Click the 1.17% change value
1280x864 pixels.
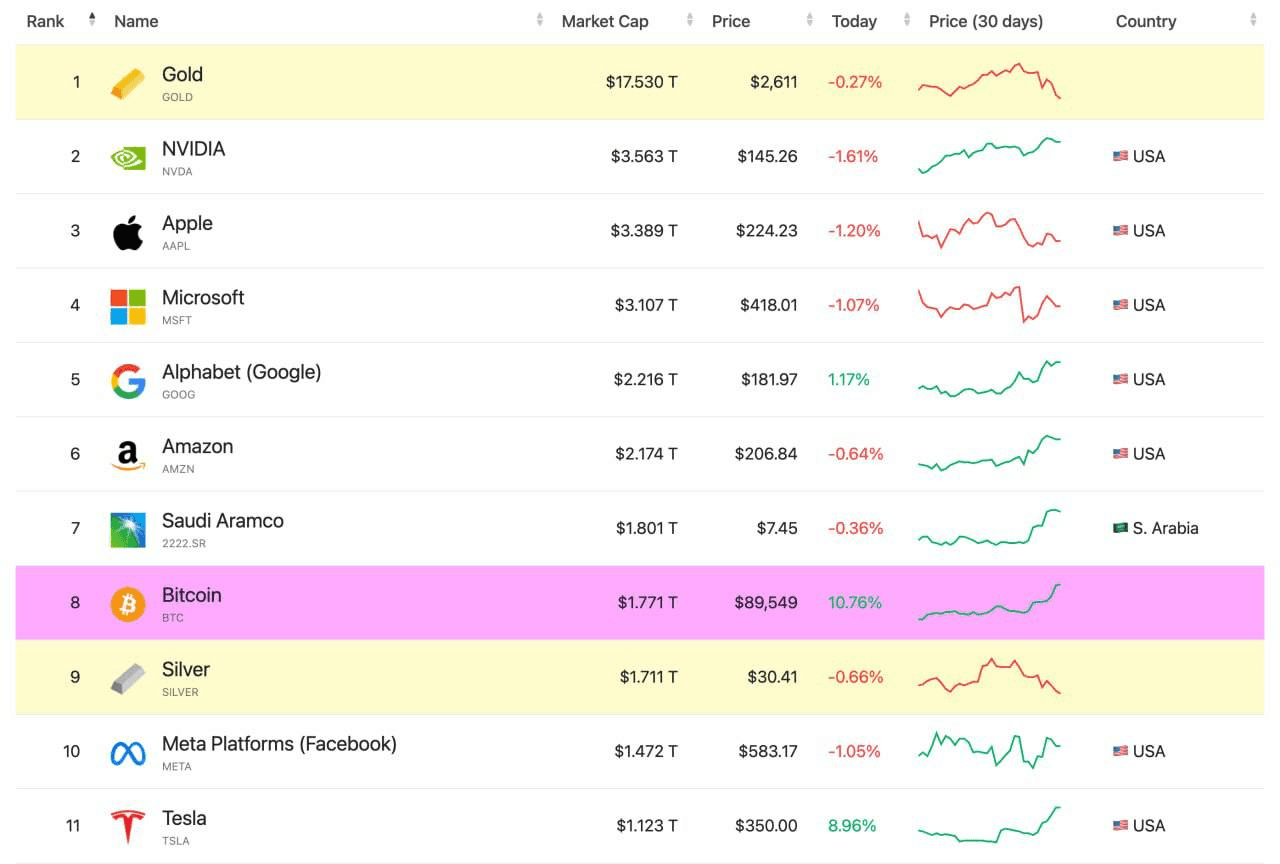(x=849, y=380)
